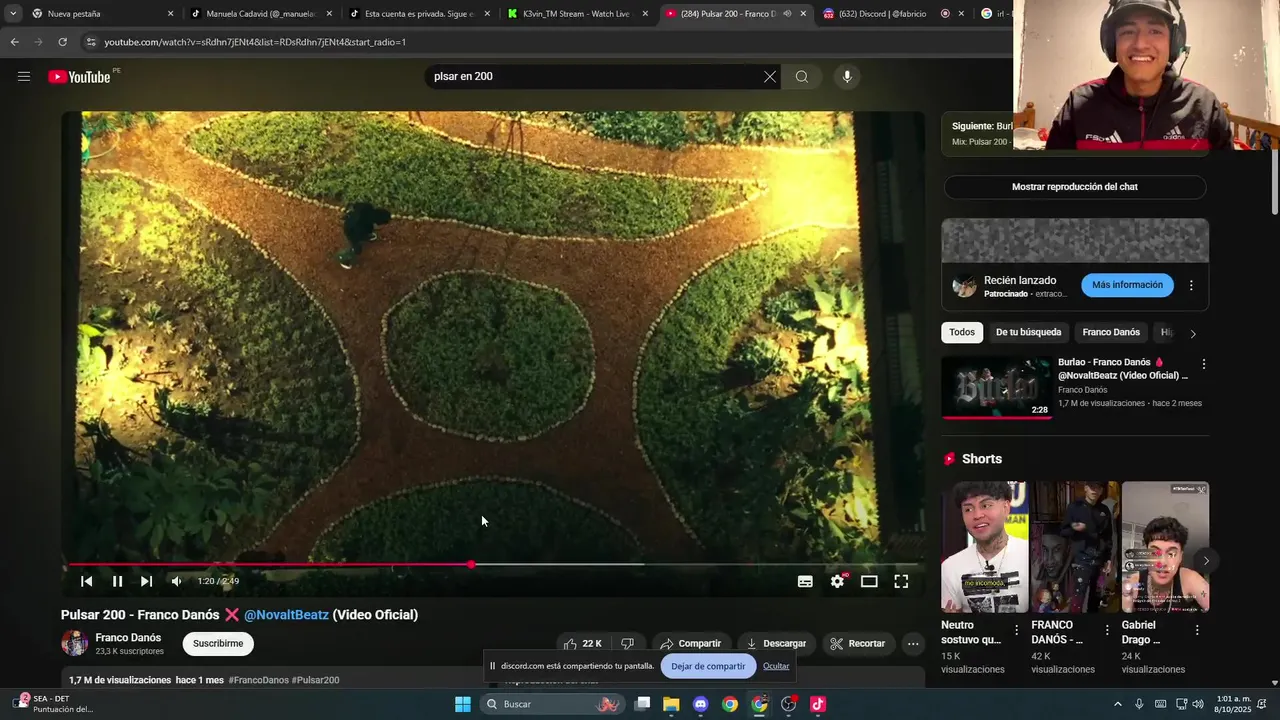
Task: Open options for Gabriel Drago short
Action: [x=1197, y=630]
